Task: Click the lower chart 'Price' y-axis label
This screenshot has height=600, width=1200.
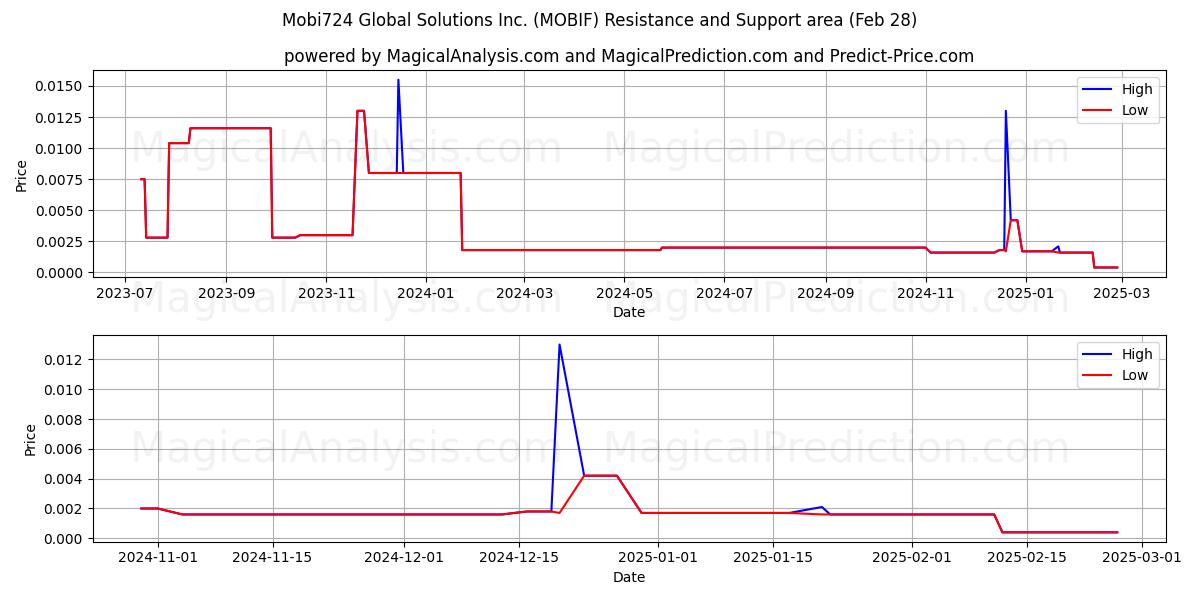Action: pos(30,440)
